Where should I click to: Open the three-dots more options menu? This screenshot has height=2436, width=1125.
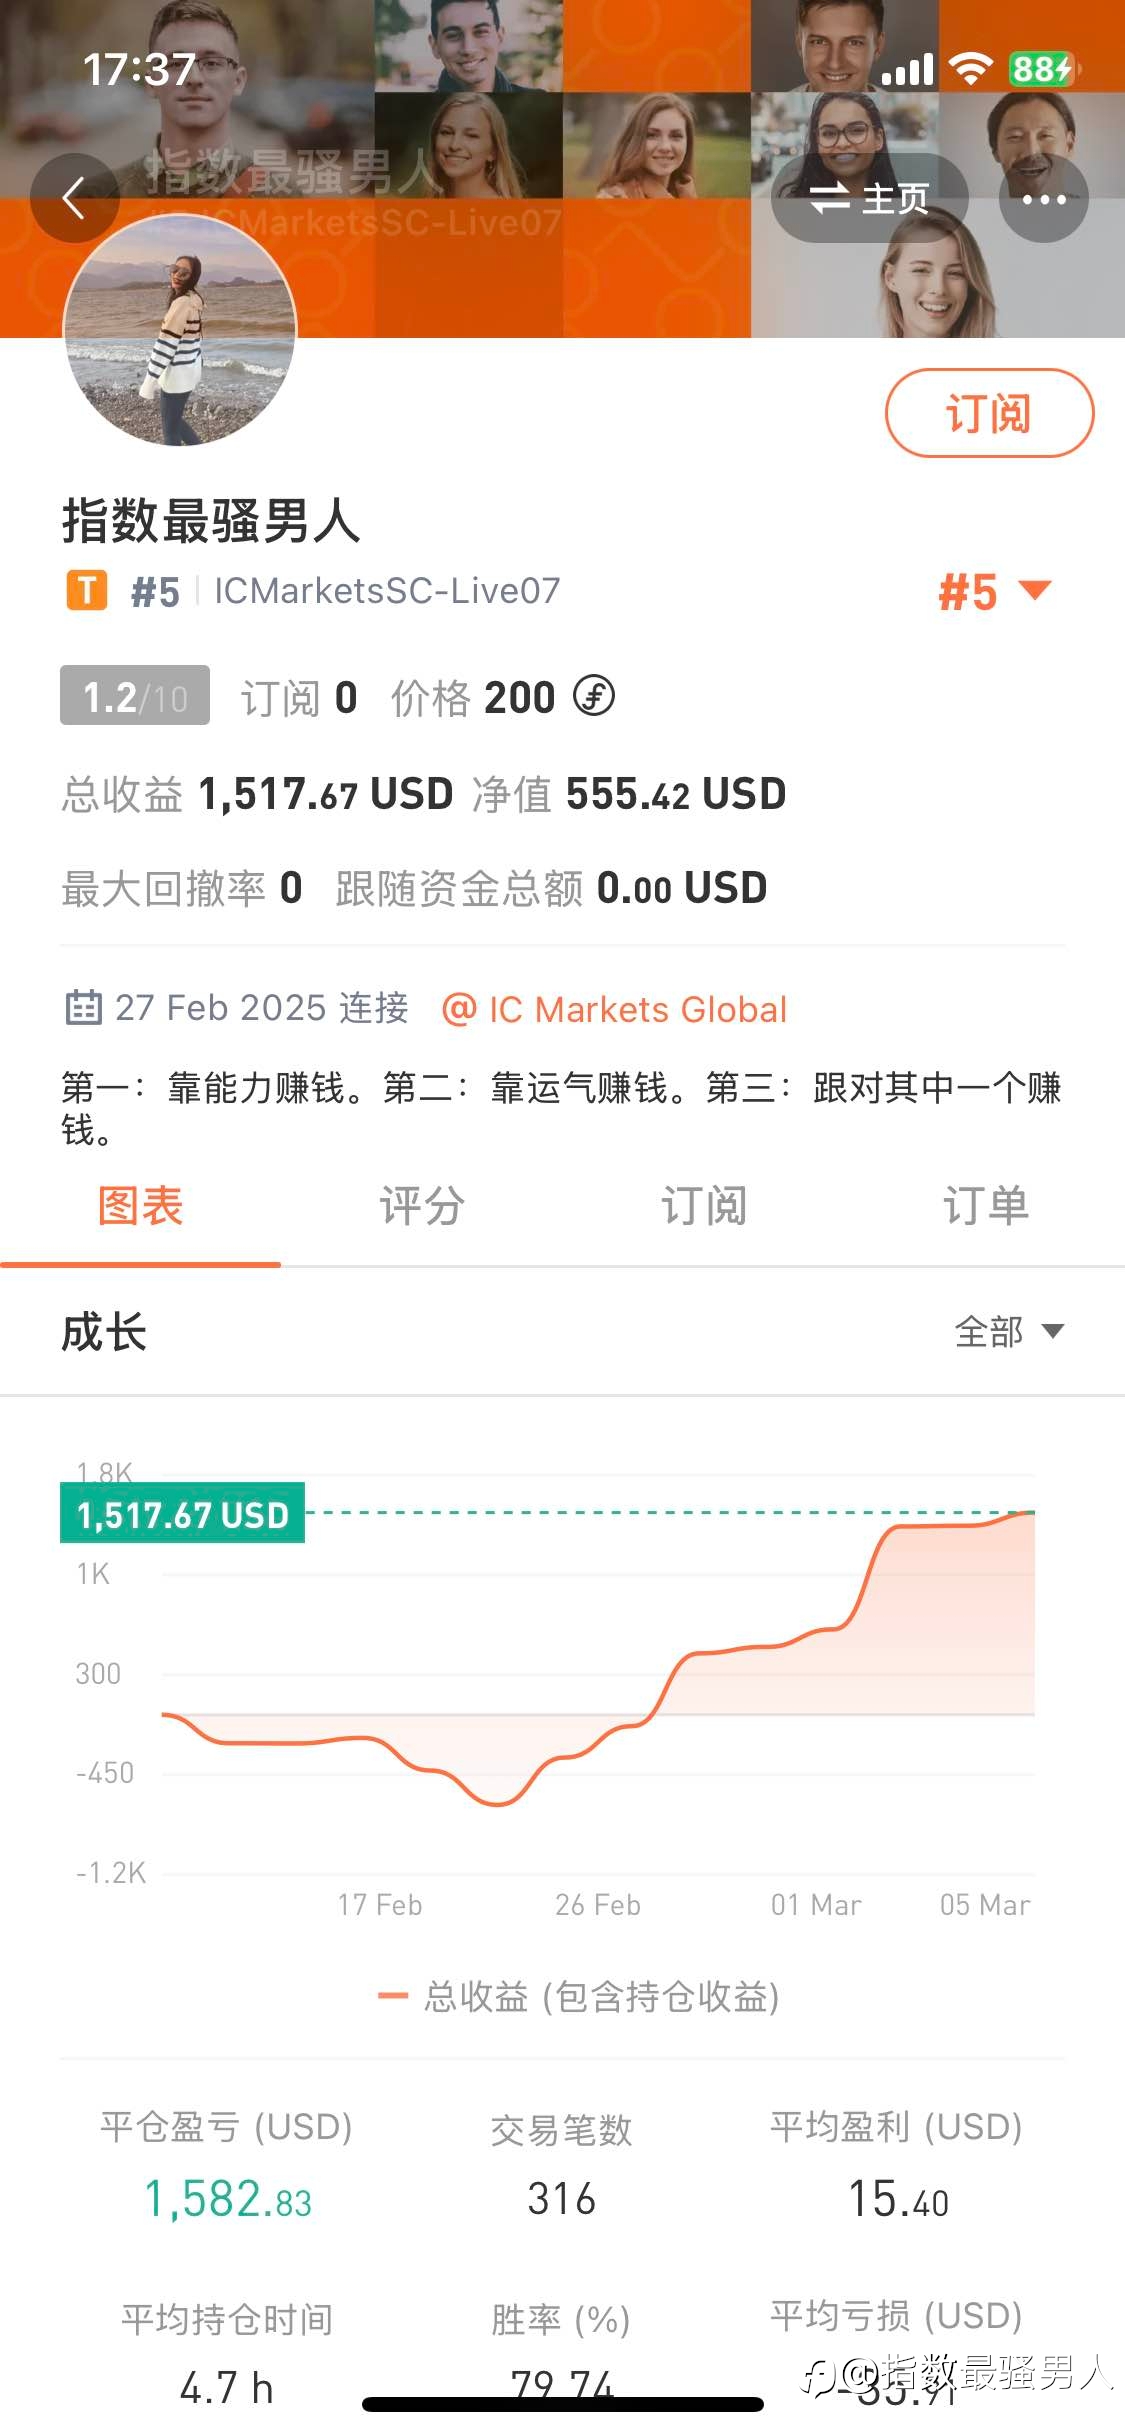pos(1043,198)
